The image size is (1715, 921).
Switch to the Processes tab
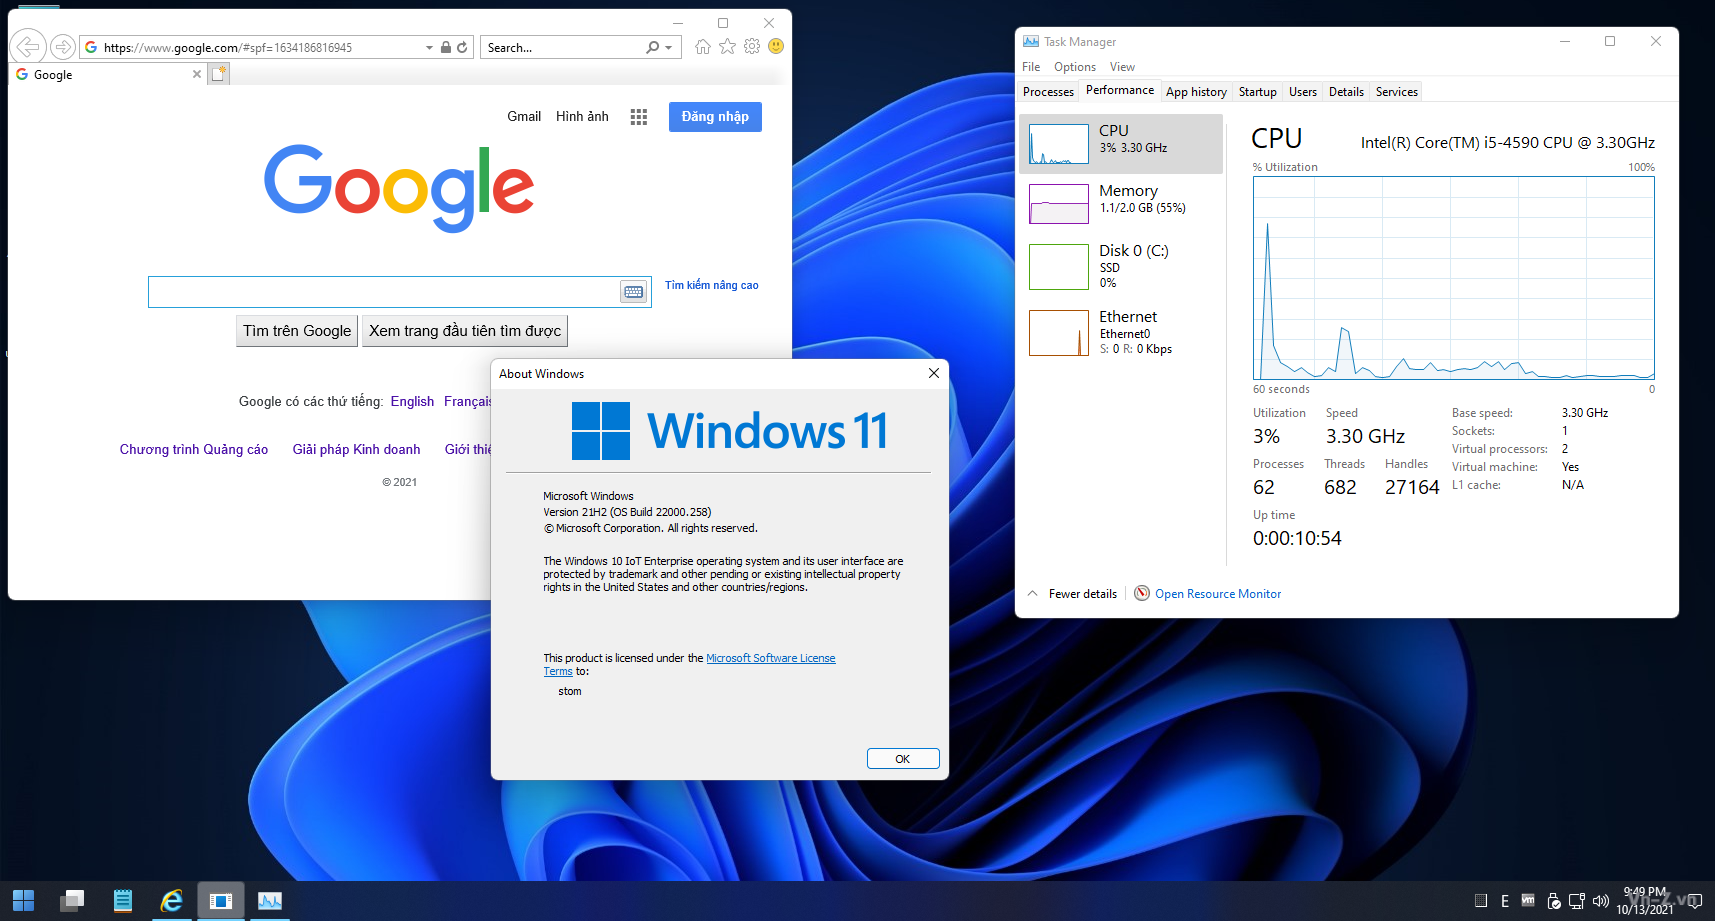pos(1048,92)
